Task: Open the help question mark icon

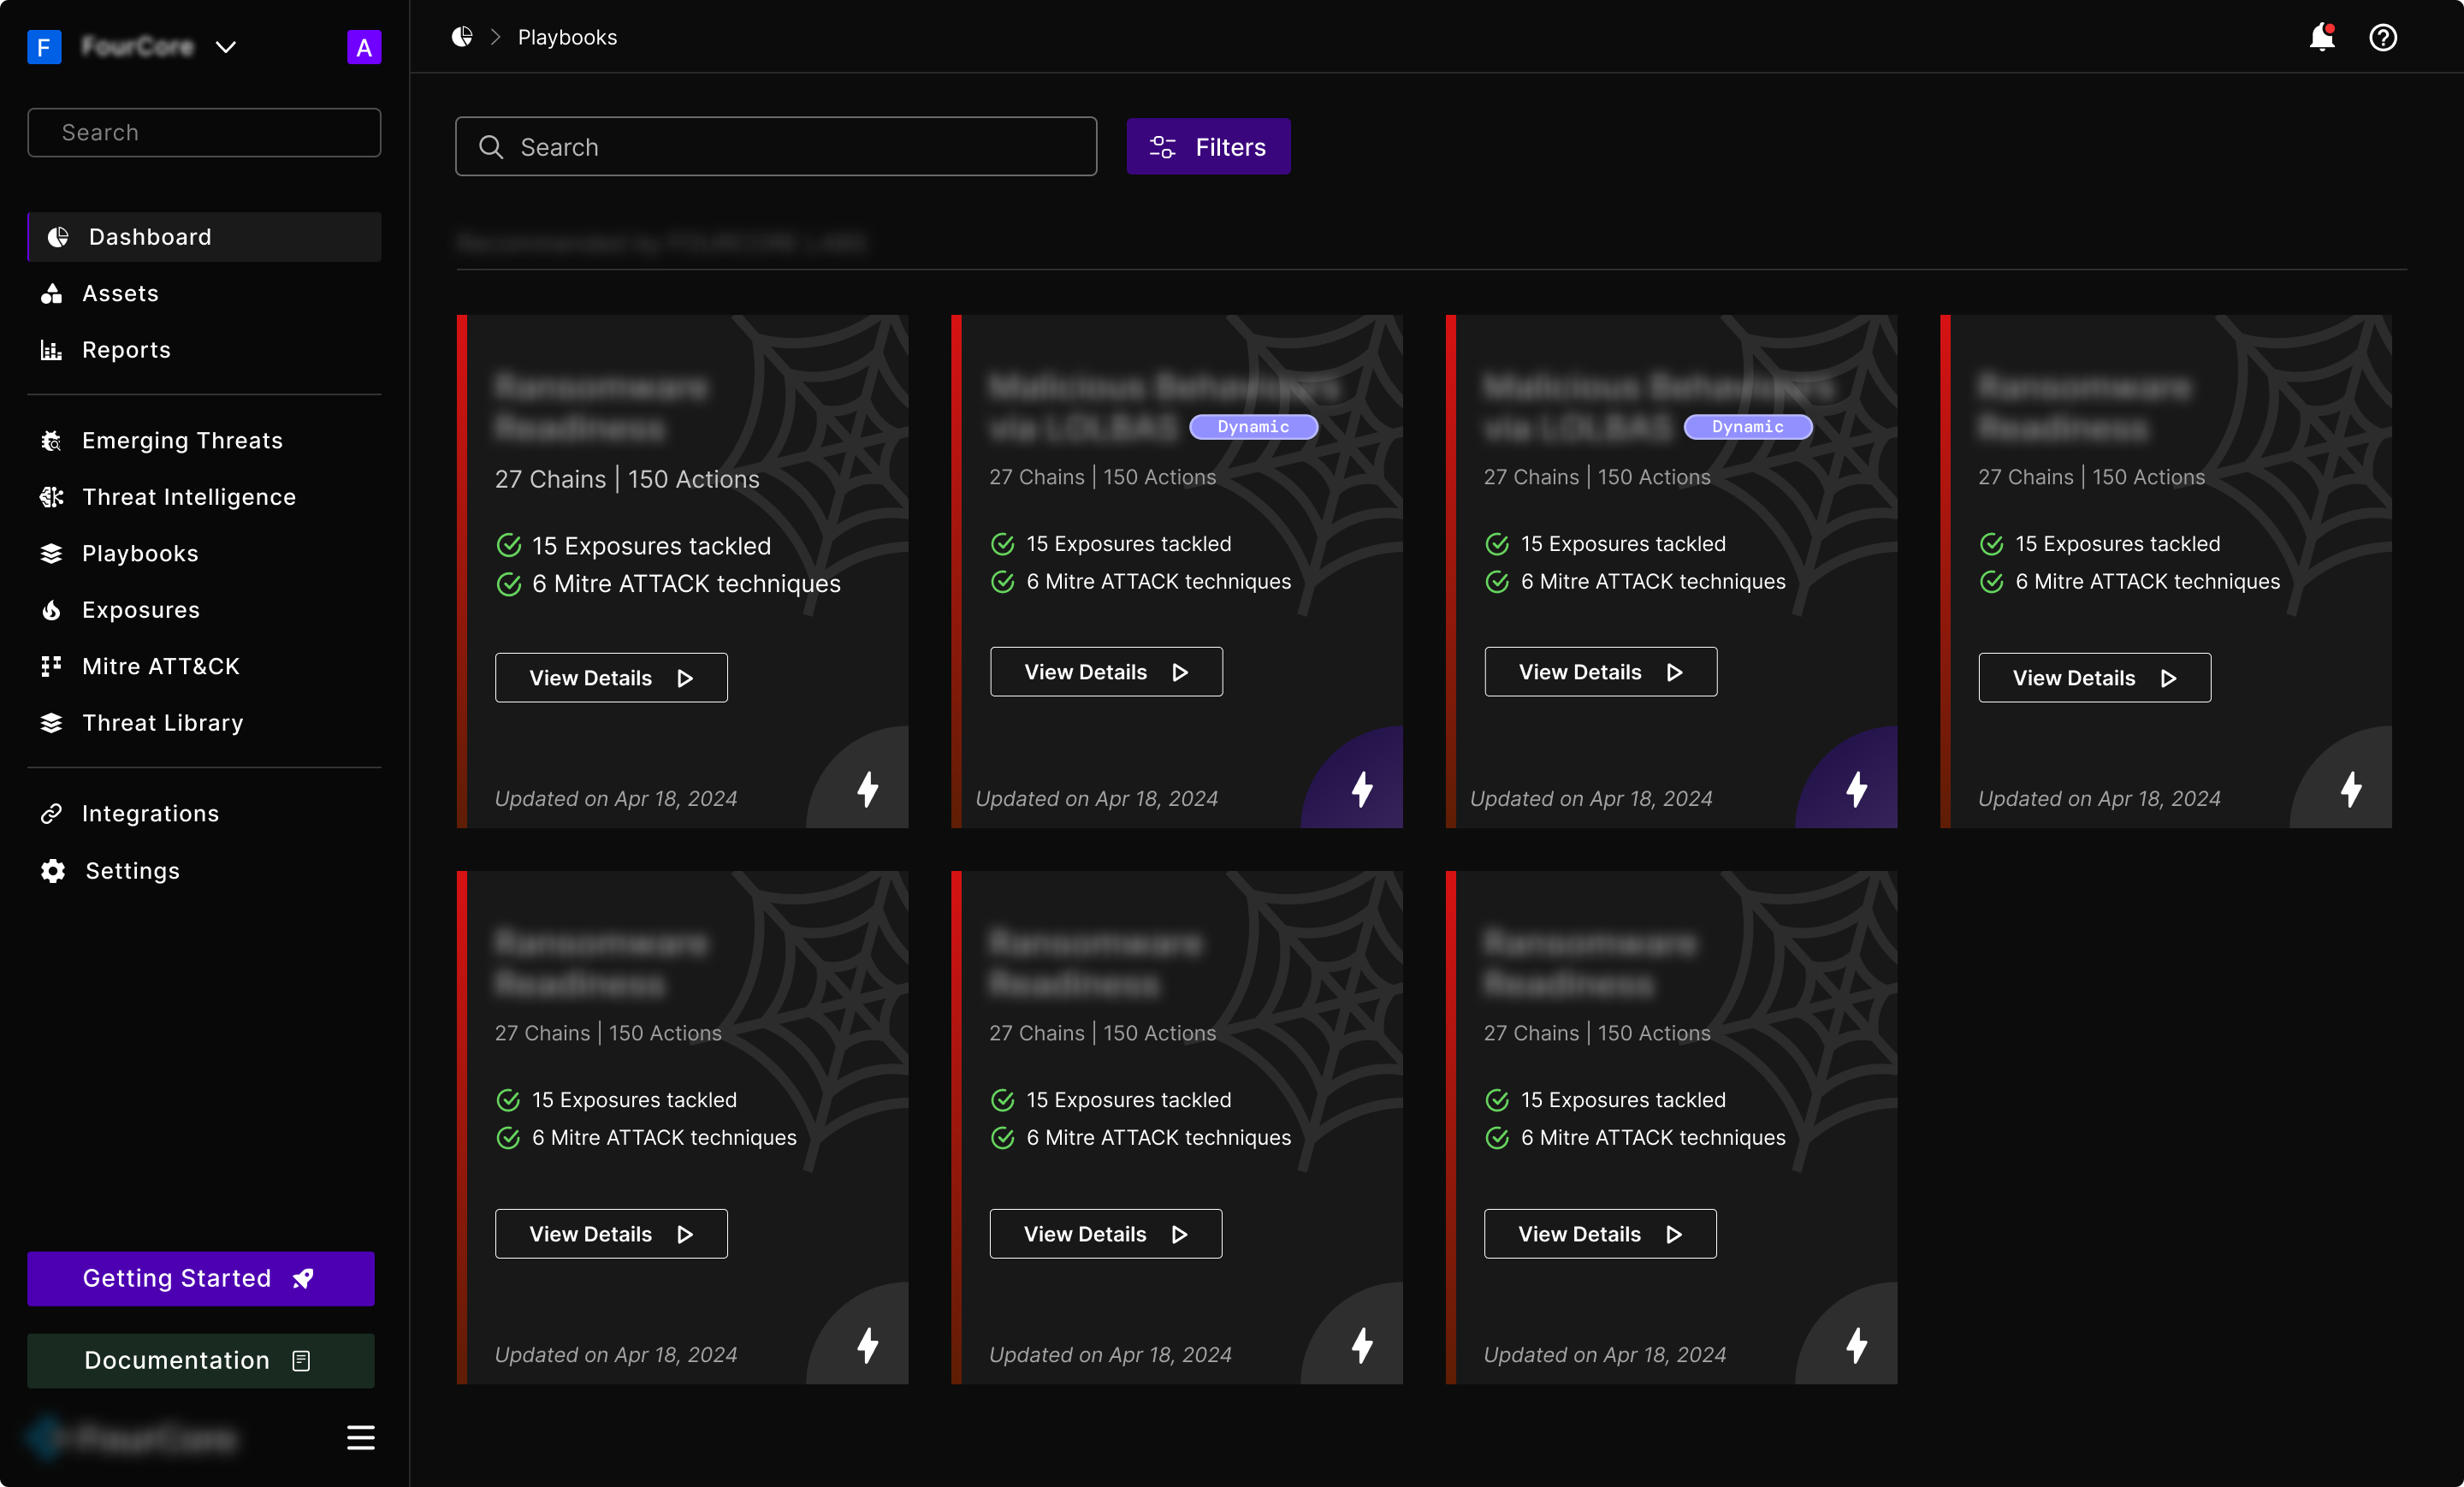Action: [x=2383, y=37]
